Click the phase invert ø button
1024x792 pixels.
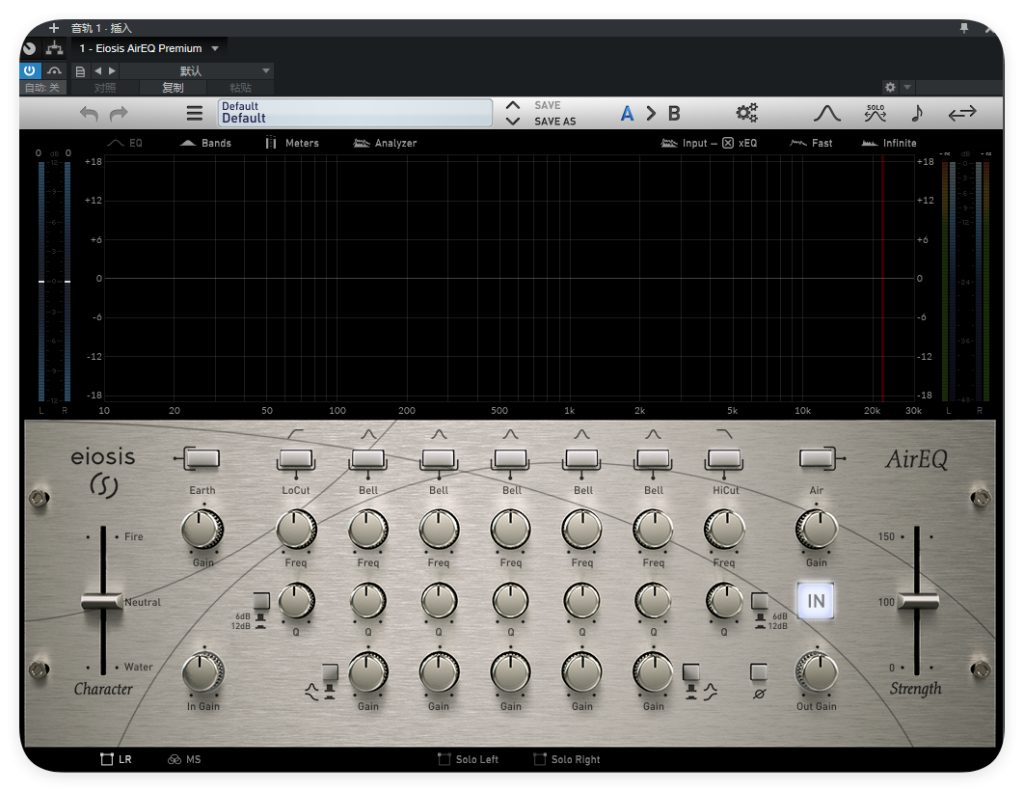point(758,673)
